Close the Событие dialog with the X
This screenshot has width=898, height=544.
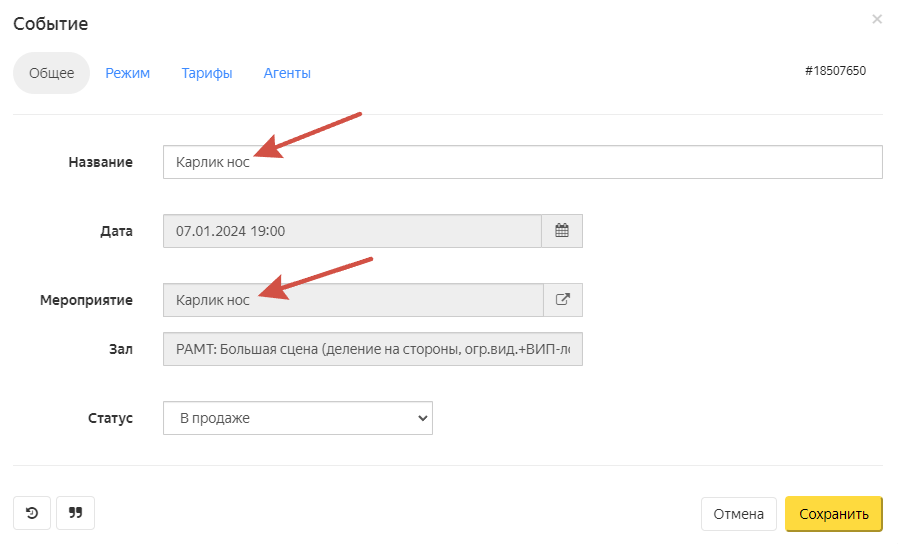[x=877, y=19]
